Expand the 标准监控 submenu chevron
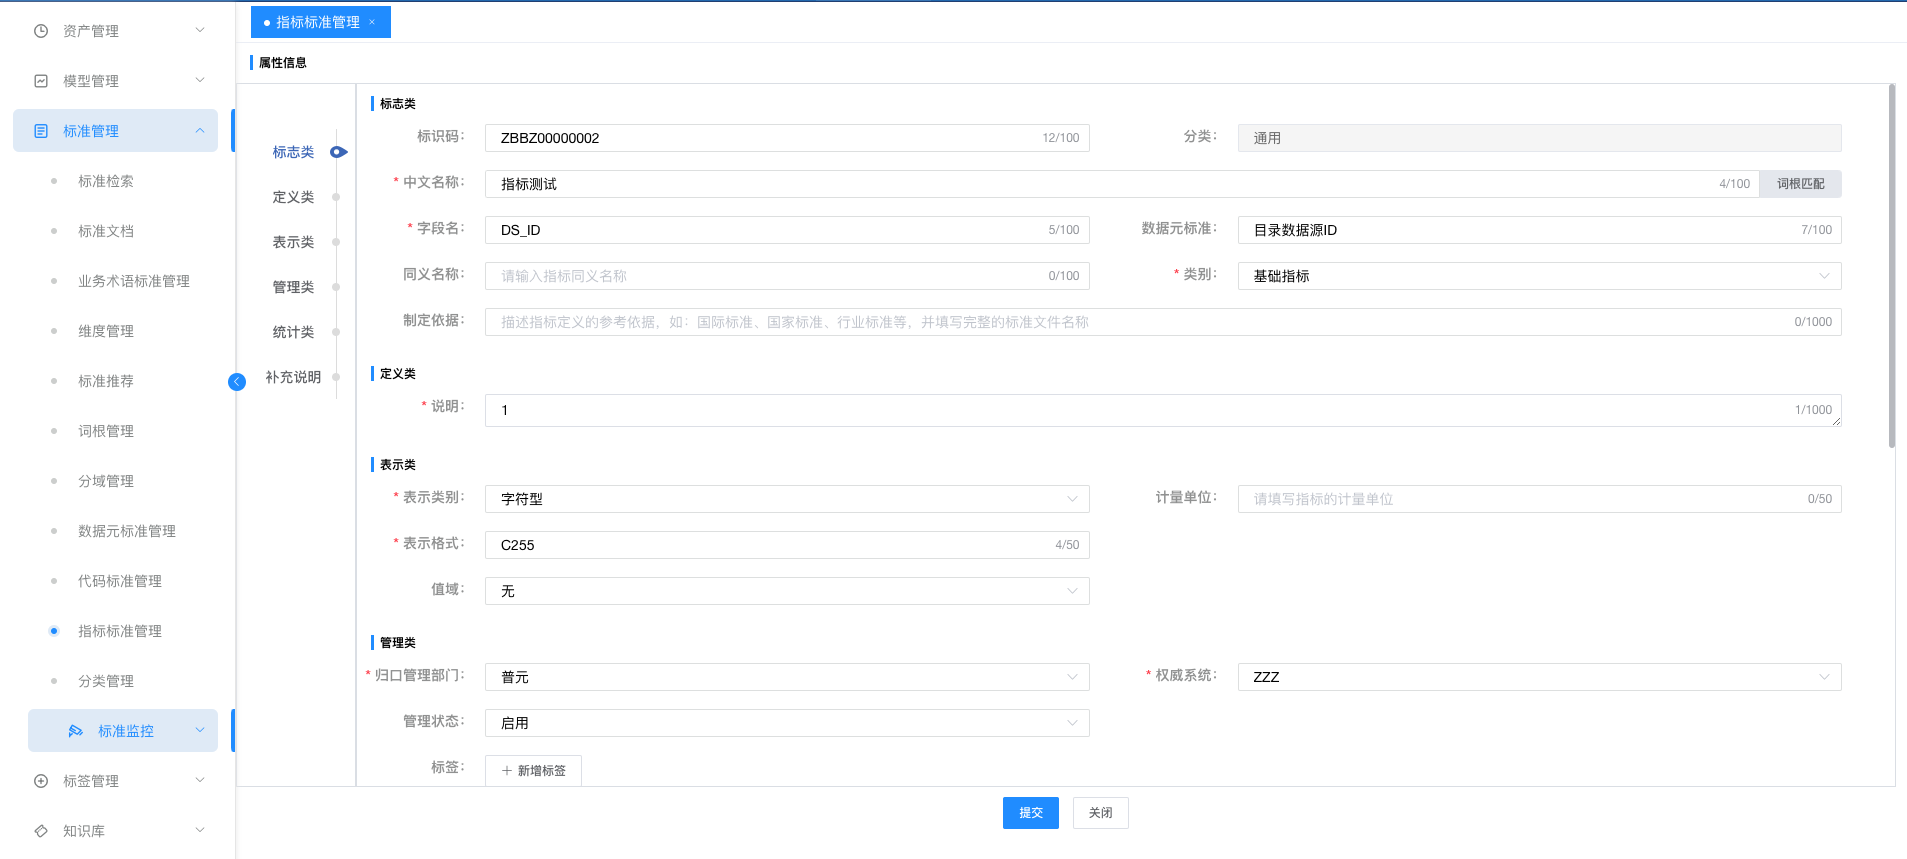This screenshot has height=859, width=1907. [x=200, y=731]
